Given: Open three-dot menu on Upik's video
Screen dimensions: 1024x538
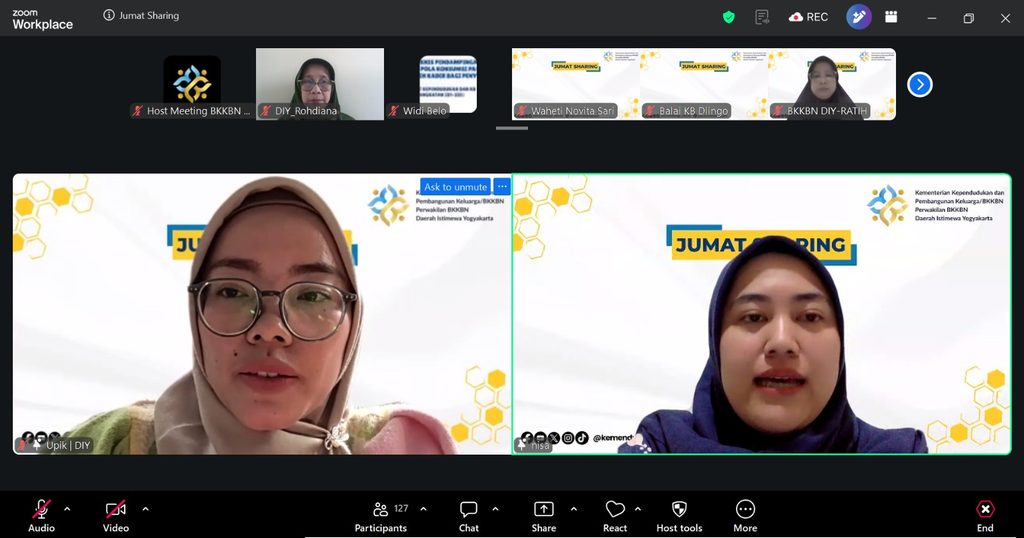Looking at the screenshot, I should [502, 187].
